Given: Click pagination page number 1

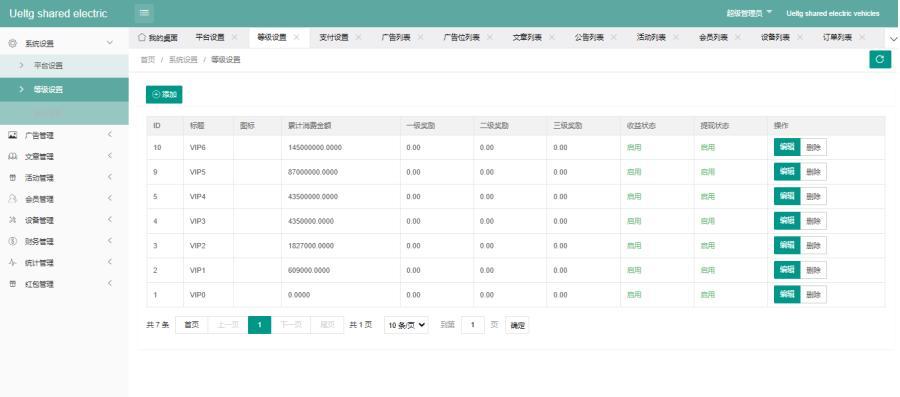Looking at the screenshot, I should [x=259, y=325].
